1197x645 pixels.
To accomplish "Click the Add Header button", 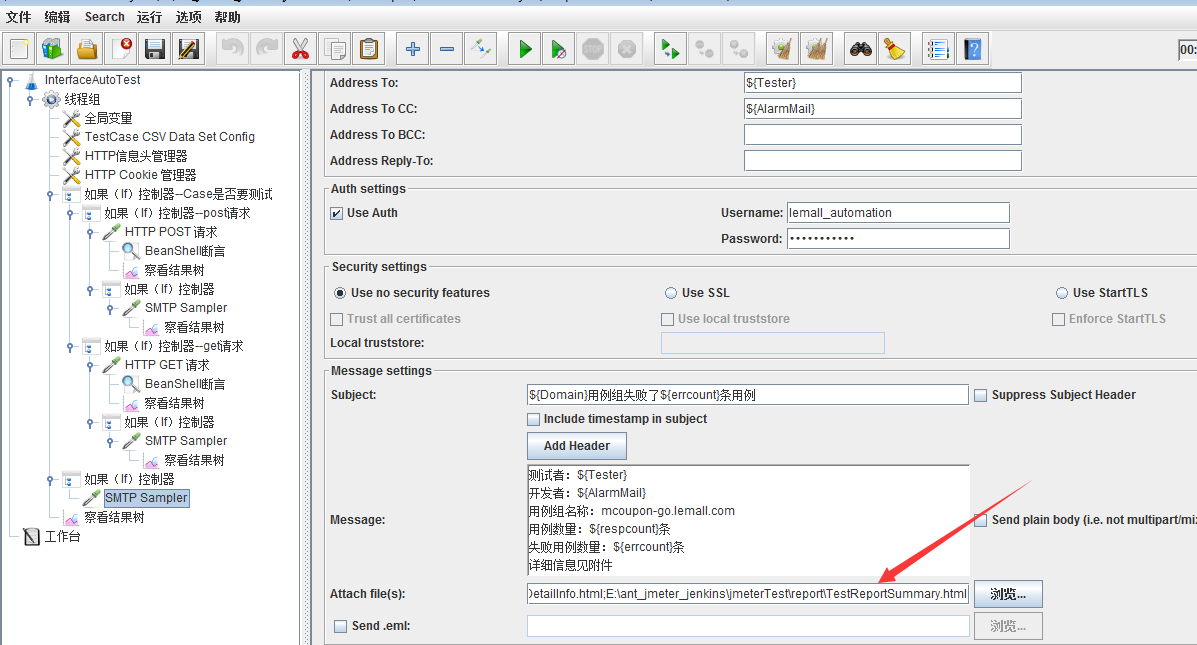I will [x=576, y=446].
